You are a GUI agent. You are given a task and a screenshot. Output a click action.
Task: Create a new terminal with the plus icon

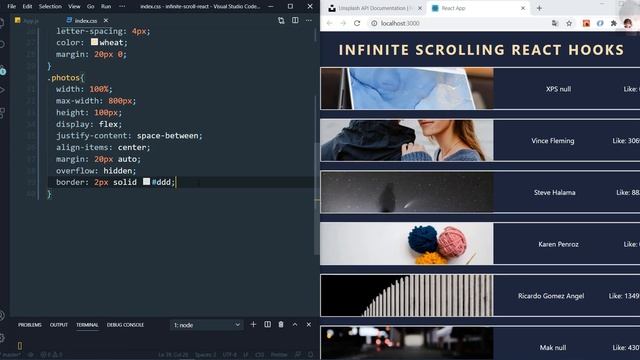point(253,324)
